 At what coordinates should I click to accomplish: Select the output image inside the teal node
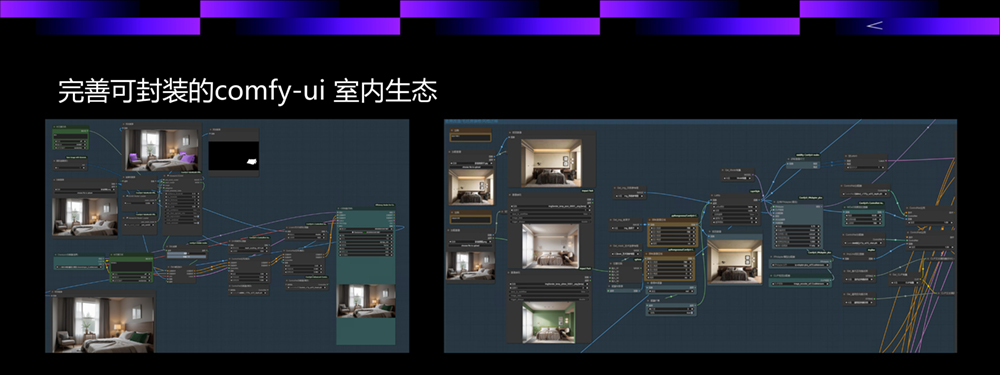(366, 300)
